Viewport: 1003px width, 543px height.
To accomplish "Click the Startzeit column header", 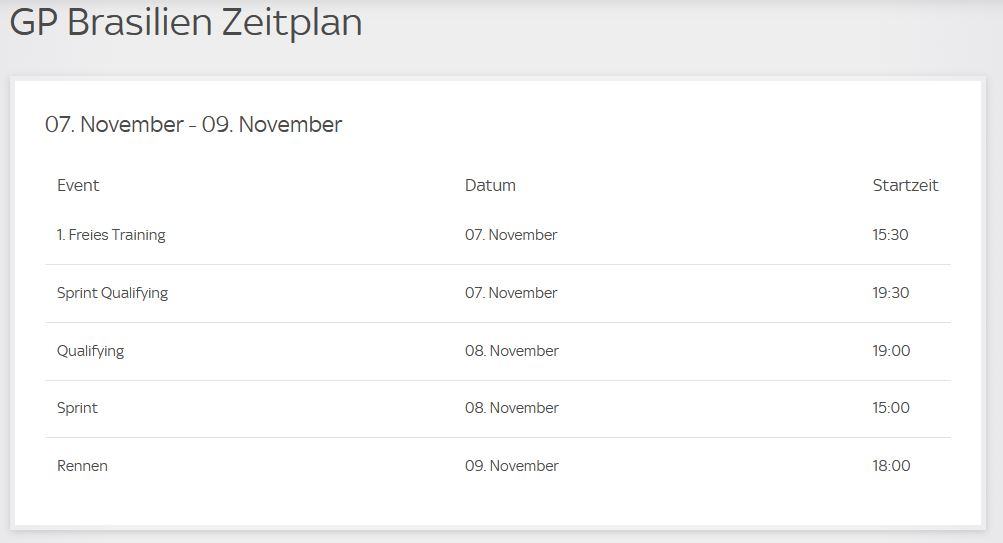I will coord(905,185).
